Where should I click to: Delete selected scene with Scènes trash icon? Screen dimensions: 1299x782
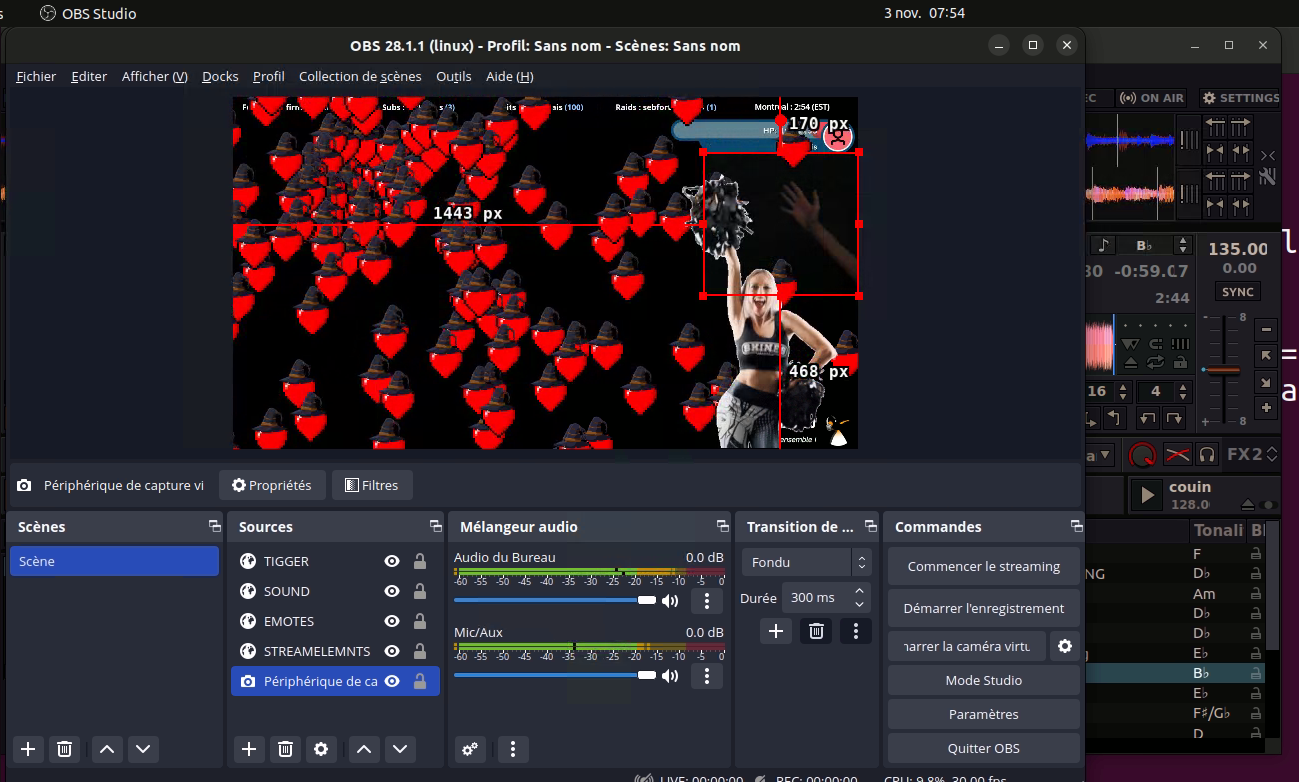pyautogui.click(x=64, y=748)
